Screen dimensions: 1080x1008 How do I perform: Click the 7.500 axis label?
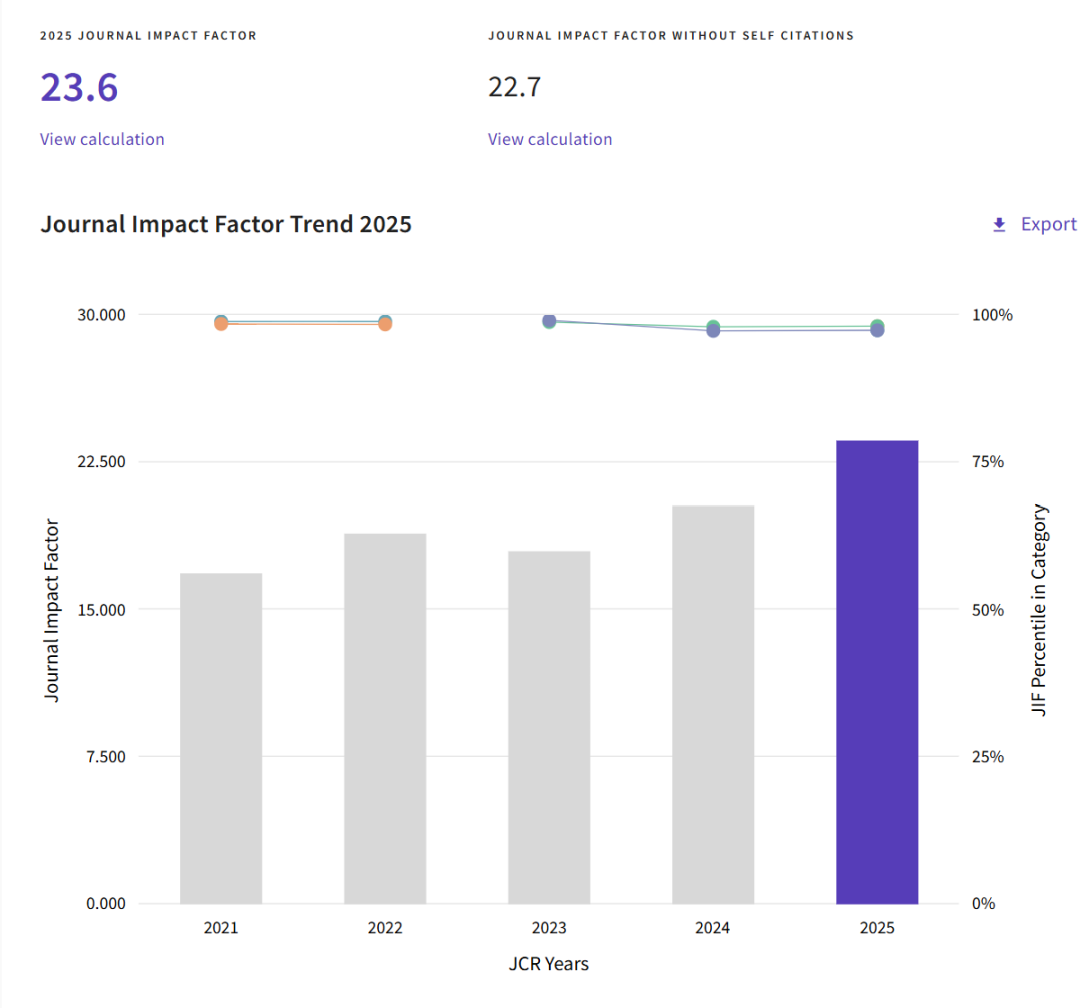click(105, 757)
